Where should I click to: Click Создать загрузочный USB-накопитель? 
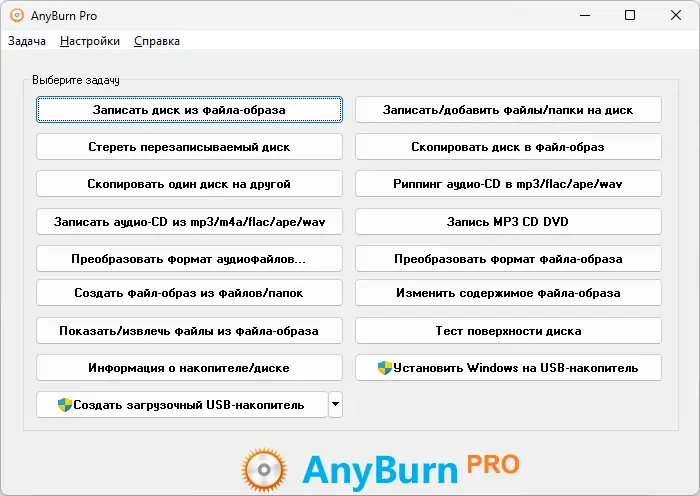pos(182,405)
